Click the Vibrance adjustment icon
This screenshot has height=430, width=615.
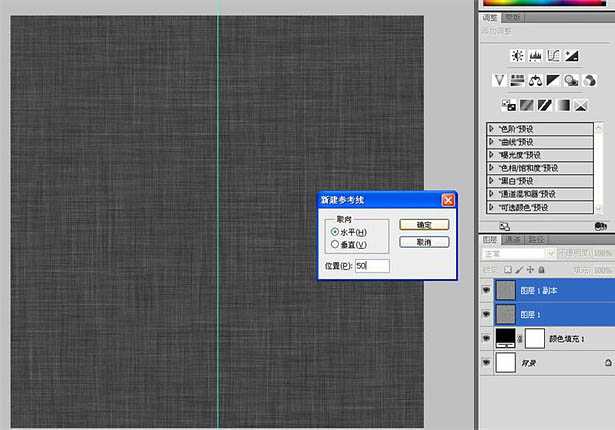(500, 80)
